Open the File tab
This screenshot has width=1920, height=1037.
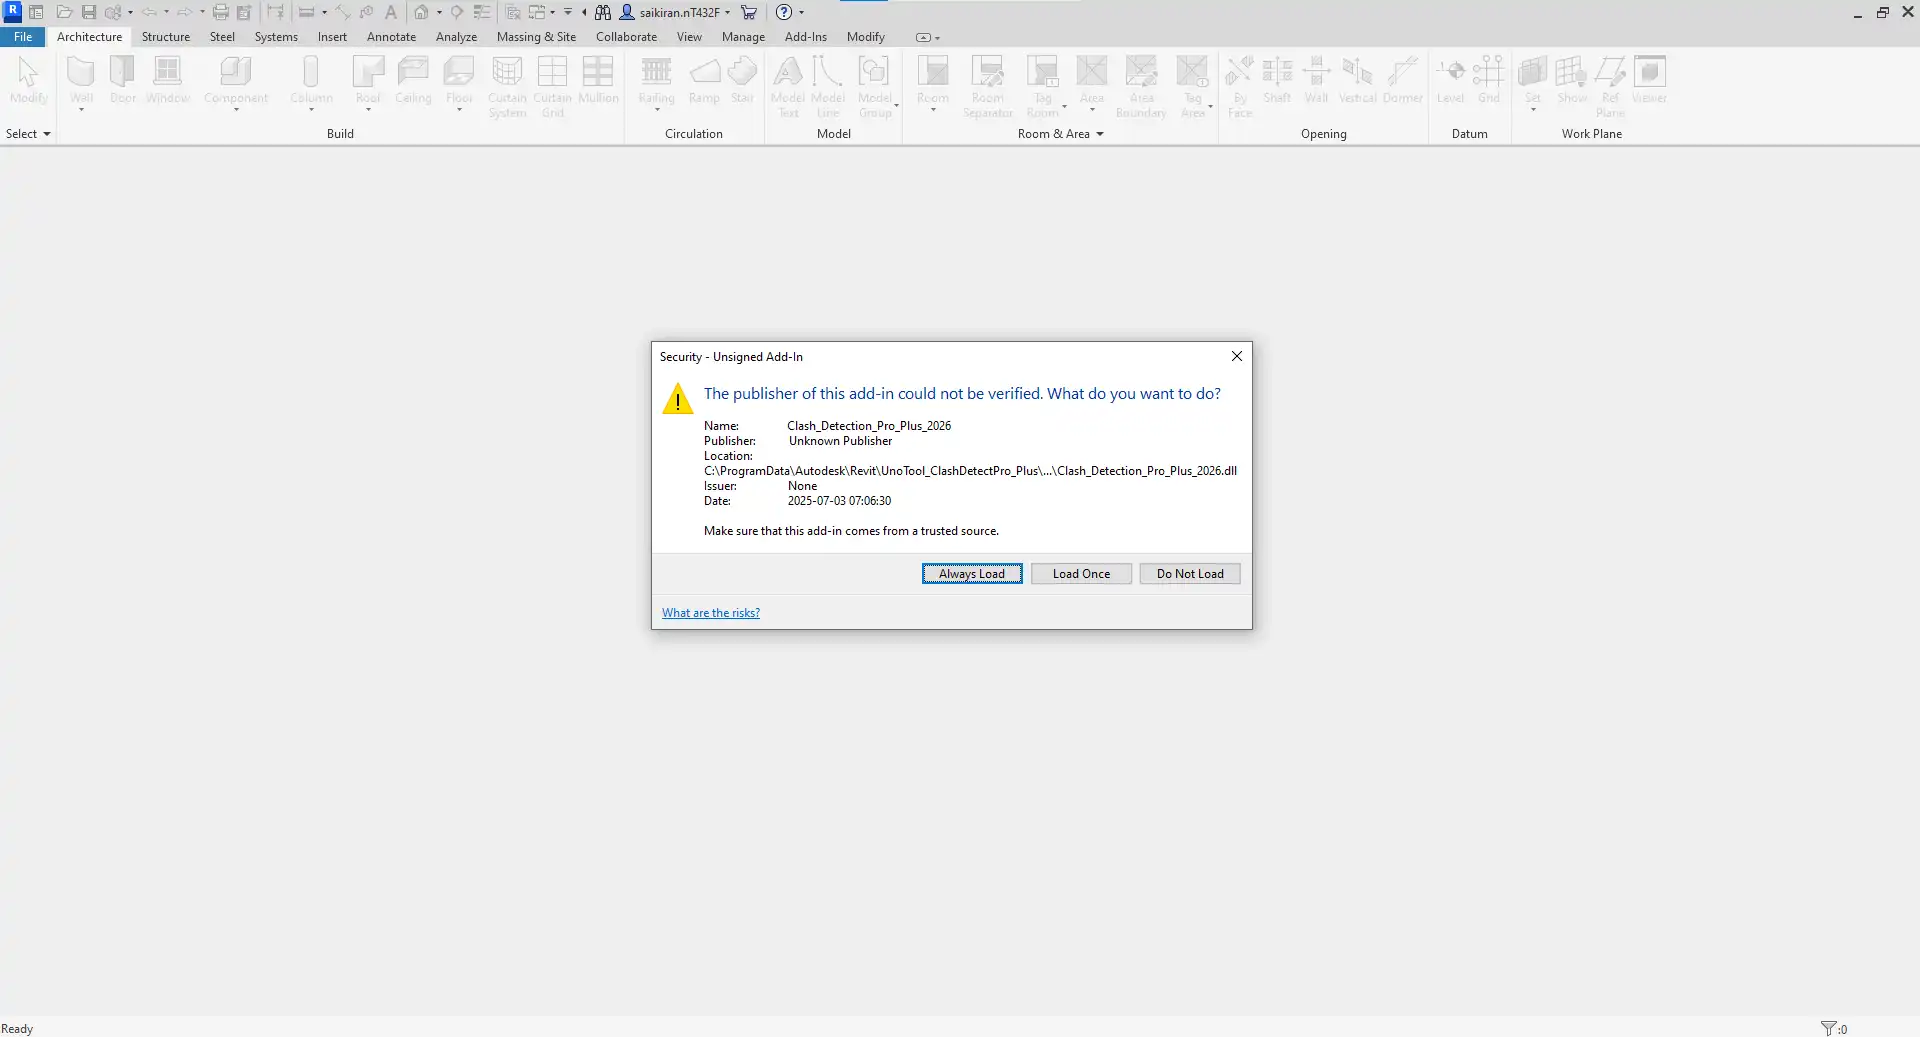23,37
